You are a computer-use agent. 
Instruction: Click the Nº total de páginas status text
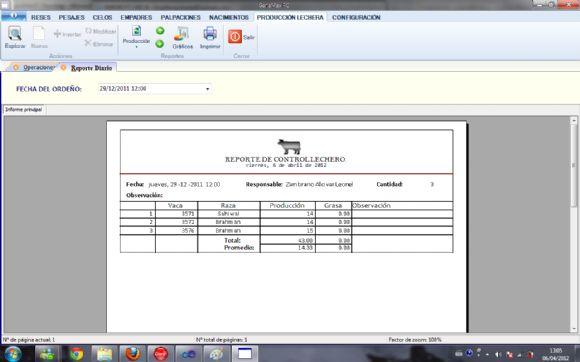[x=221, y=339]
